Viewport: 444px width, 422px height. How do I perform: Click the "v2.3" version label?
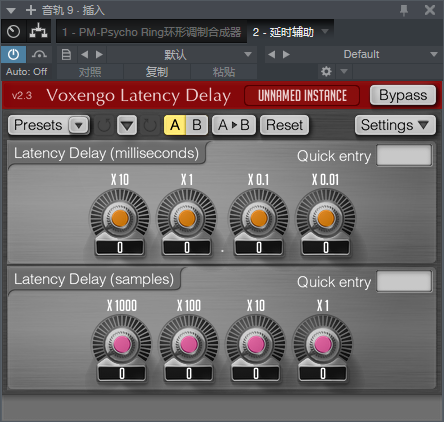[x=22, y=96]
